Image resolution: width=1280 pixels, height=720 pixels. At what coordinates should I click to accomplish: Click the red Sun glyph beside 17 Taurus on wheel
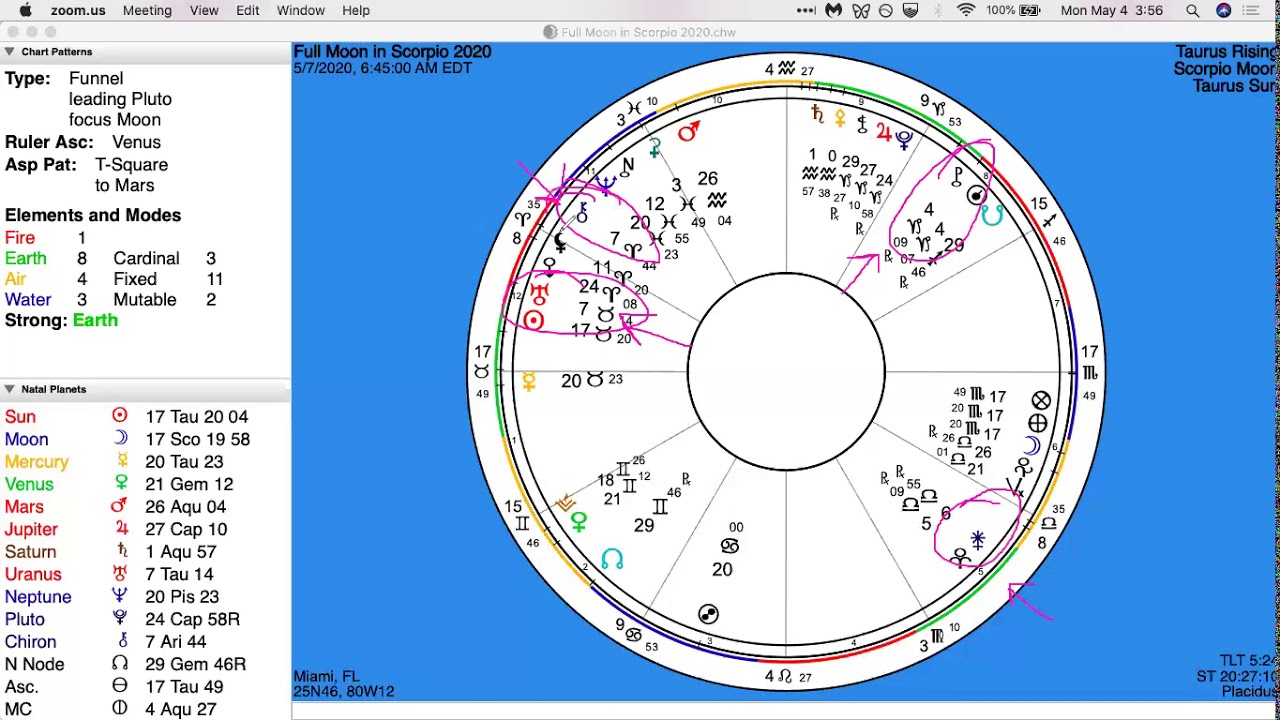[x=533, y=321]
